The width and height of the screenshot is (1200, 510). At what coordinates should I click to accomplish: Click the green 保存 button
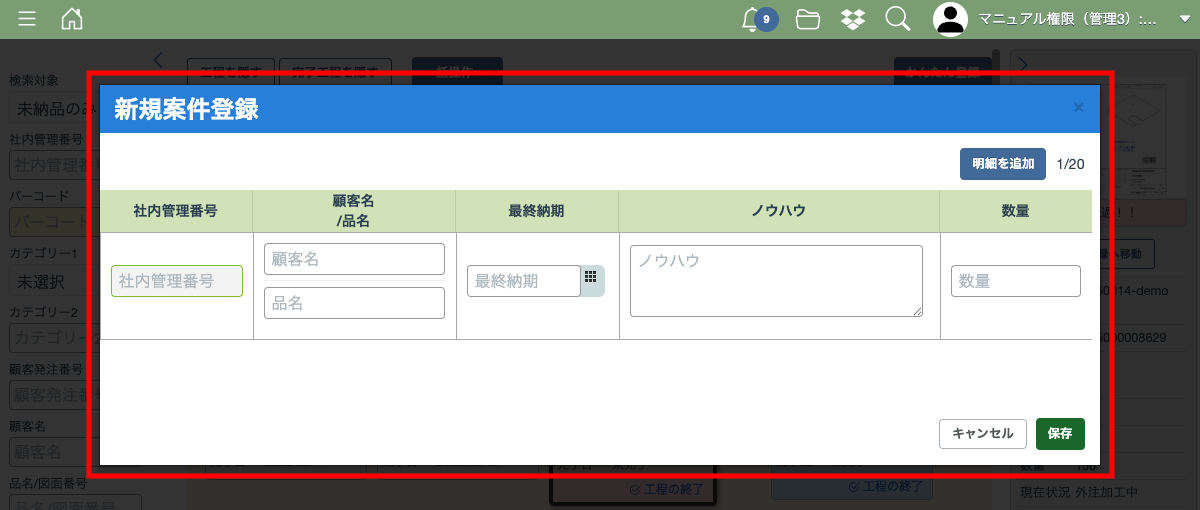[x=1060, y=434]
